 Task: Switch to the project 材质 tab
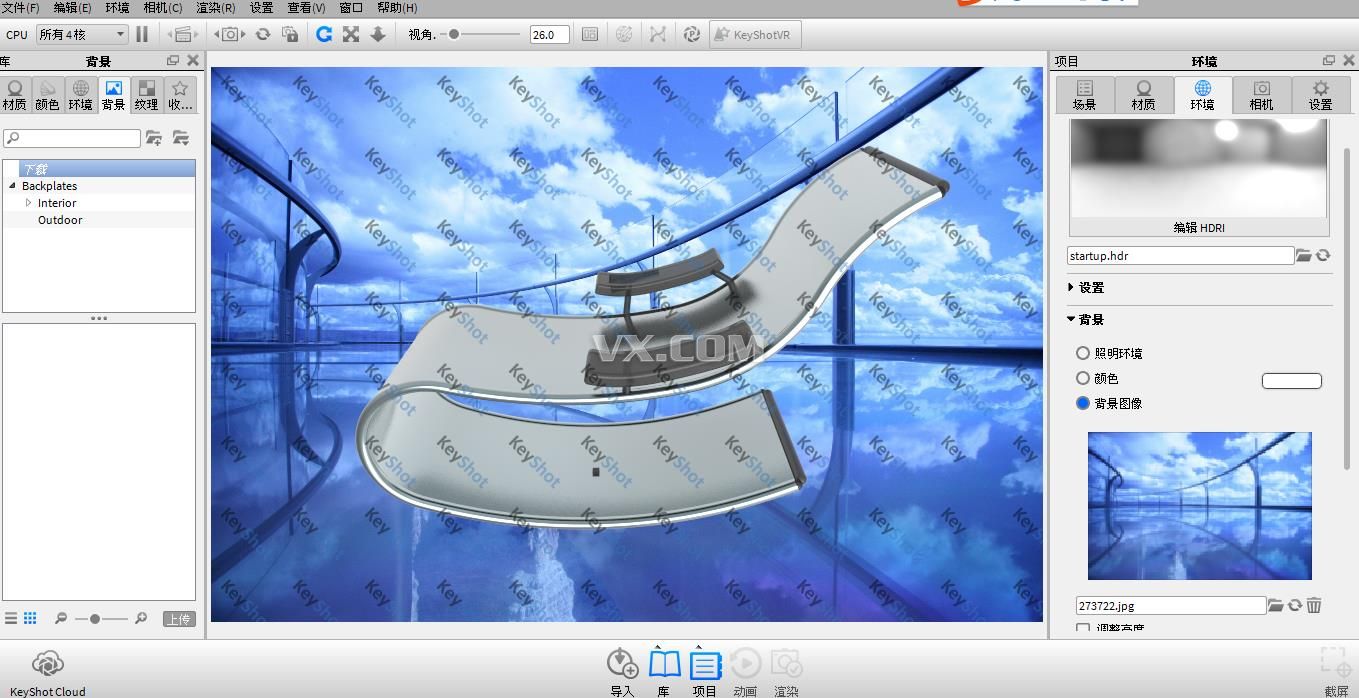[x=1143, y=95]
